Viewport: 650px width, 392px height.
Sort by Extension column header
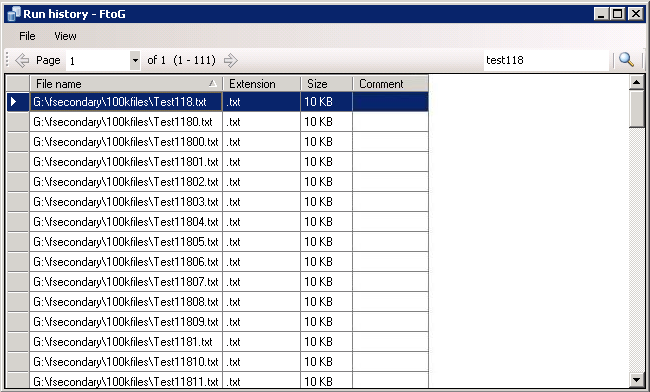click(262, 84)
